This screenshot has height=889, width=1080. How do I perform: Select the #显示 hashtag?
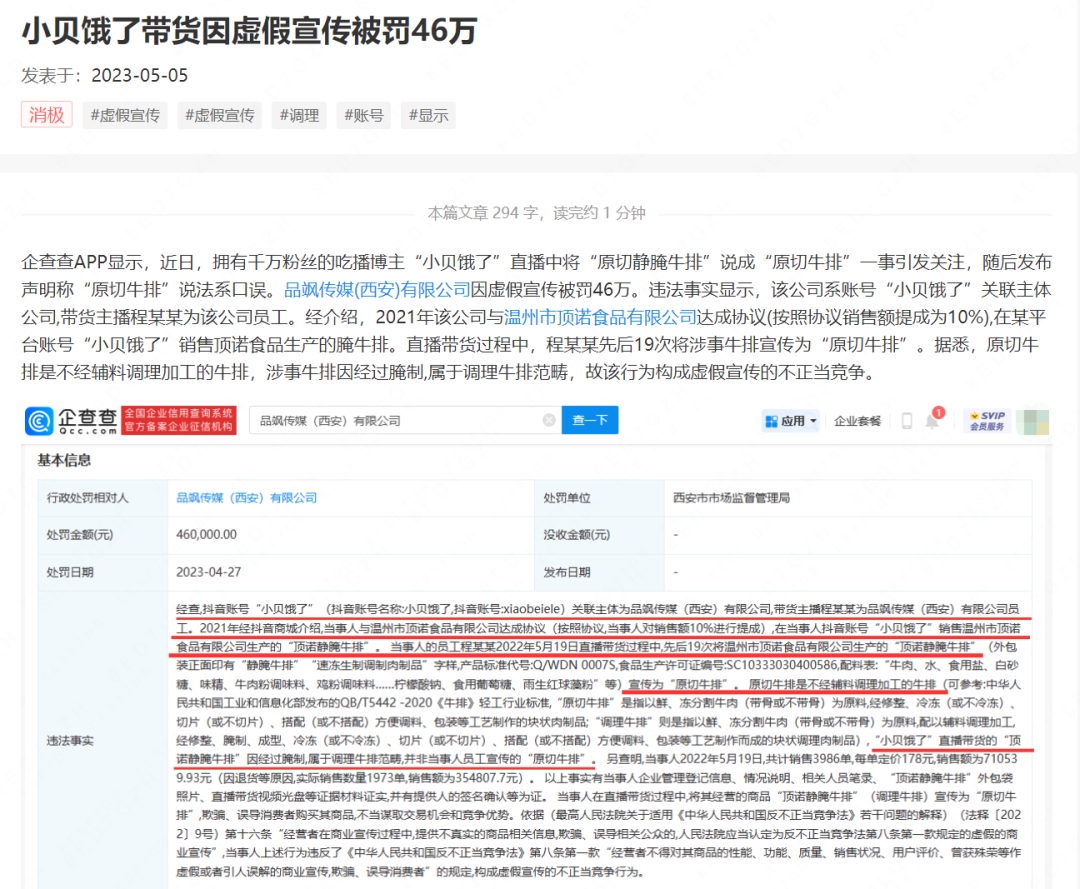[x=428, y=115]
